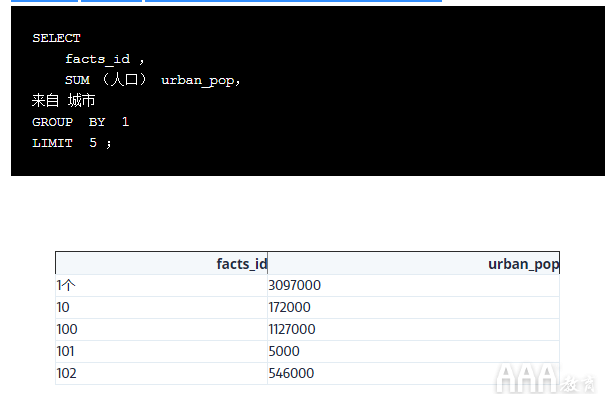Click the table cell showing 1个
Image resolution: width=606 pixels, height=399 pixels.
[162, 285]
